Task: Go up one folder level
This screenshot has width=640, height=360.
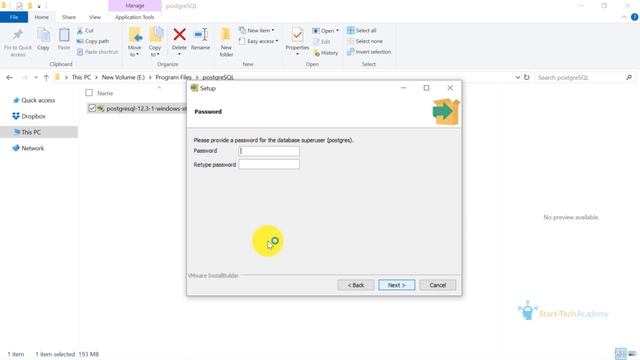Action: pos(46,78)
